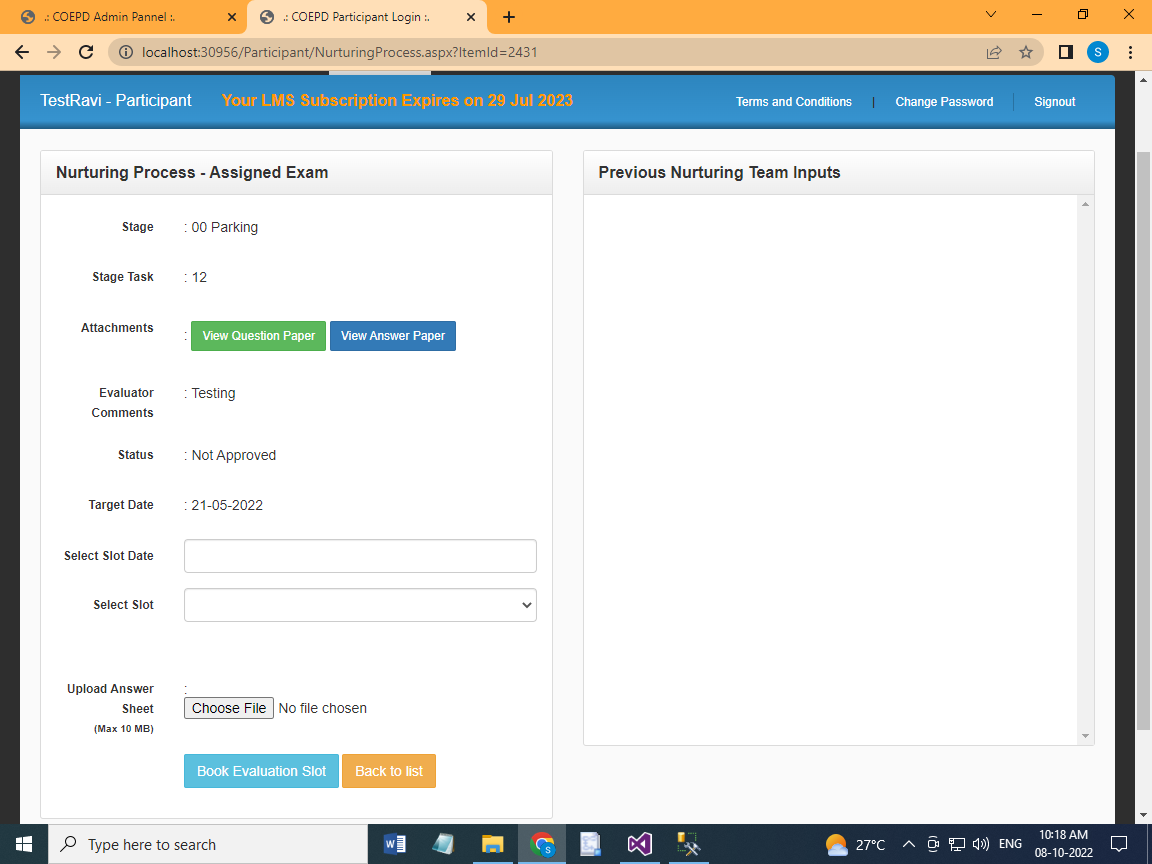1152x864 pixels.
Task: Bookmark this page with the star icon
Action: pos(1025,52)
